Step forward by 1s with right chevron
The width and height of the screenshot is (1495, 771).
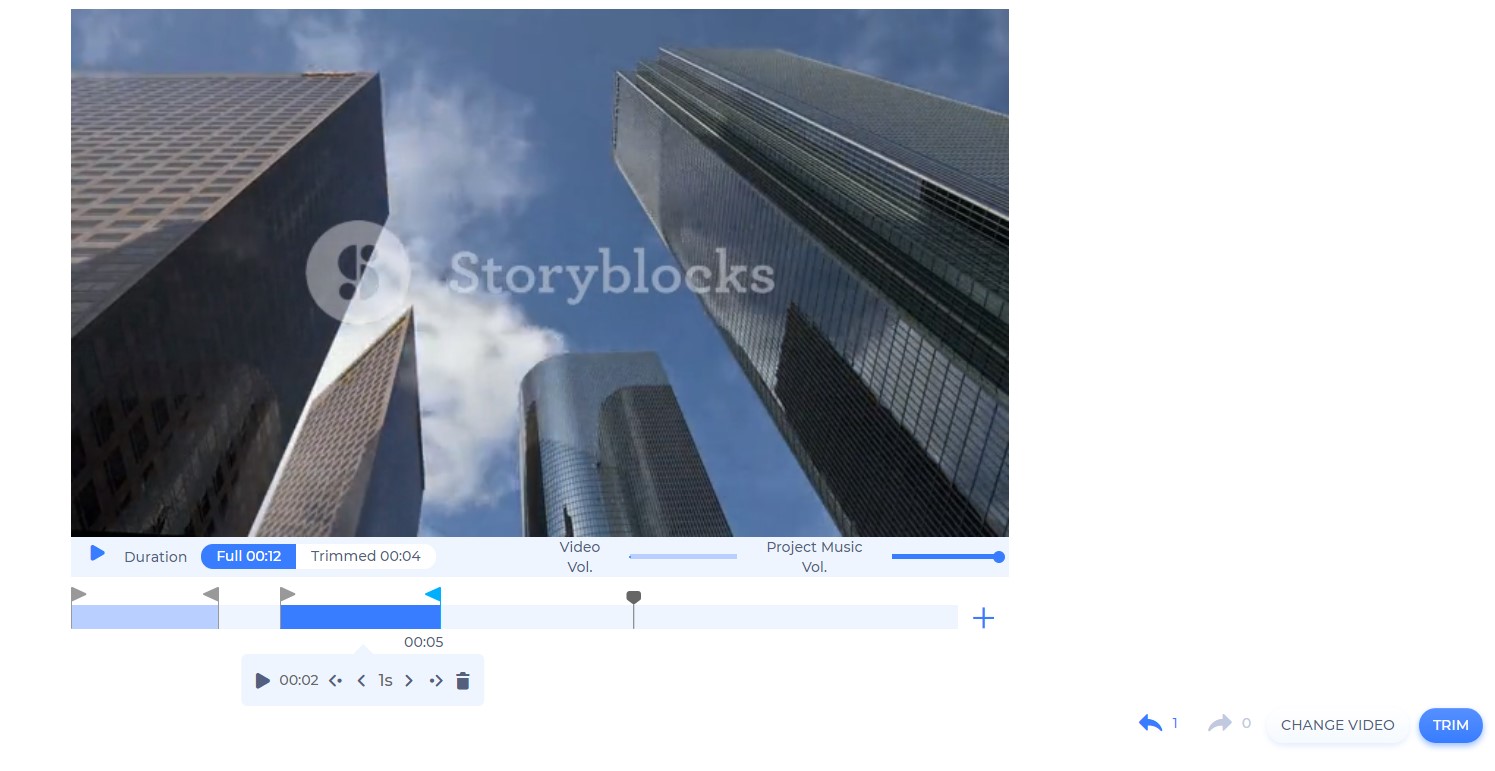coord(409,681)
